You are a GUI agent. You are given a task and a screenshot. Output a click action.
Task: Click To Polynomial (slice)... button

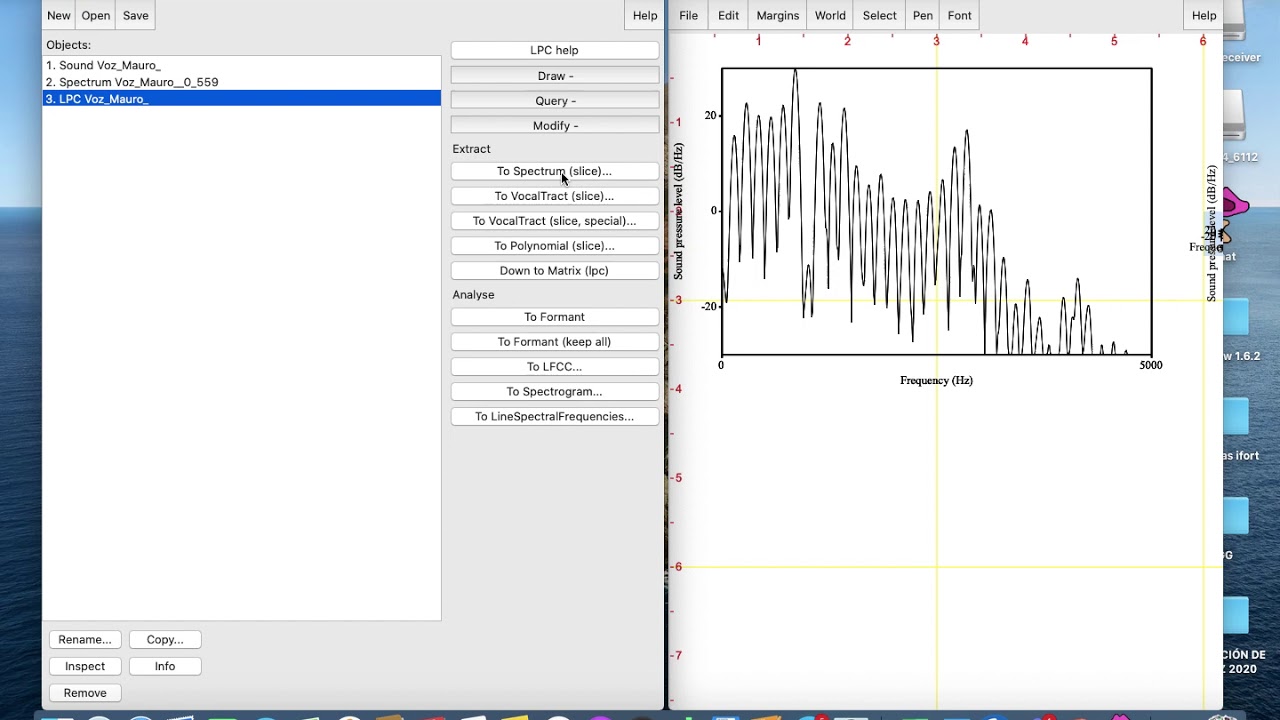555,246
